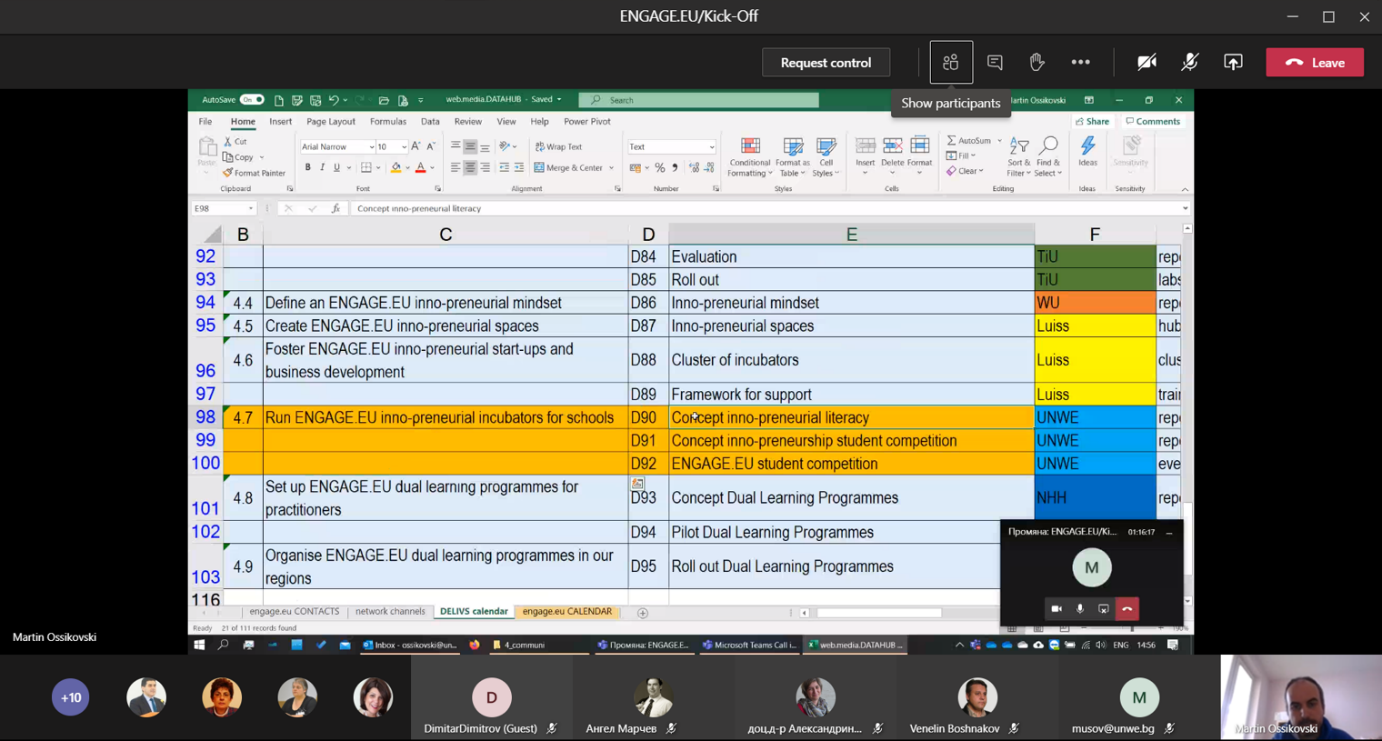
Task: Click the Request control button
Action: [x=826, y=62]
